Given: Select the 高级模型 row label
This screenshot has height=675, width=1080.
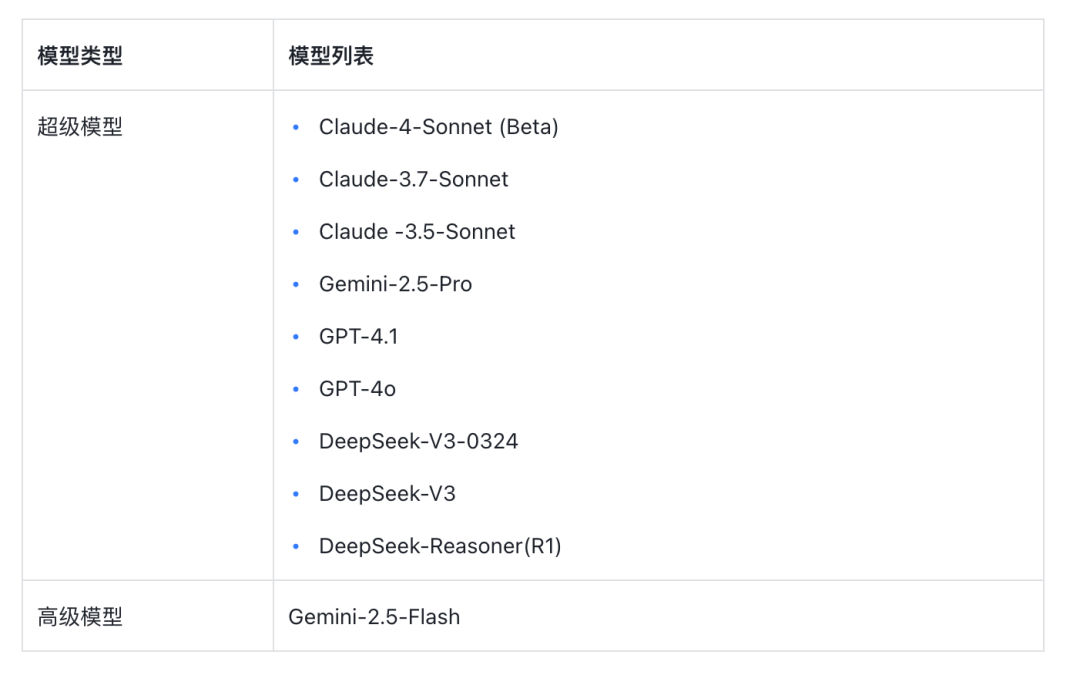Looking at the screenshot, I should (80, 617).
